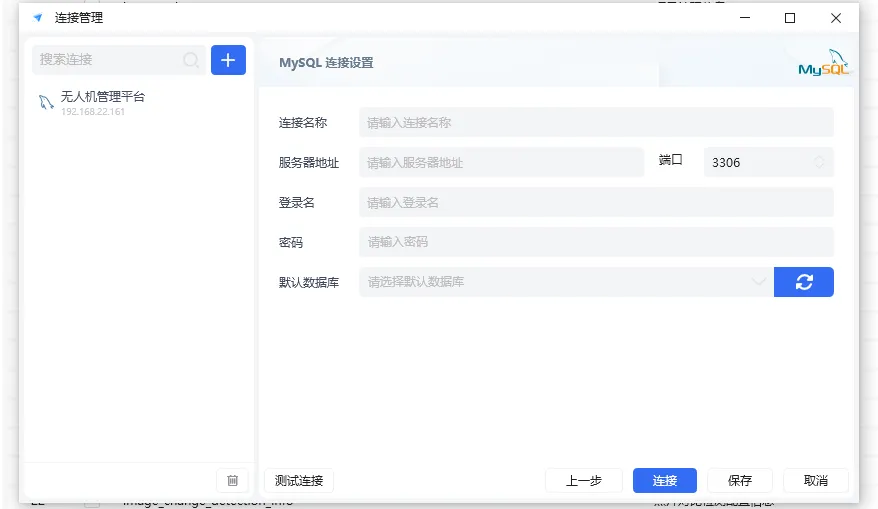The height and width of the screenshot is (509, 878).
Task: Open the 默认数据库 dropdown
Action: coord(565,282)
